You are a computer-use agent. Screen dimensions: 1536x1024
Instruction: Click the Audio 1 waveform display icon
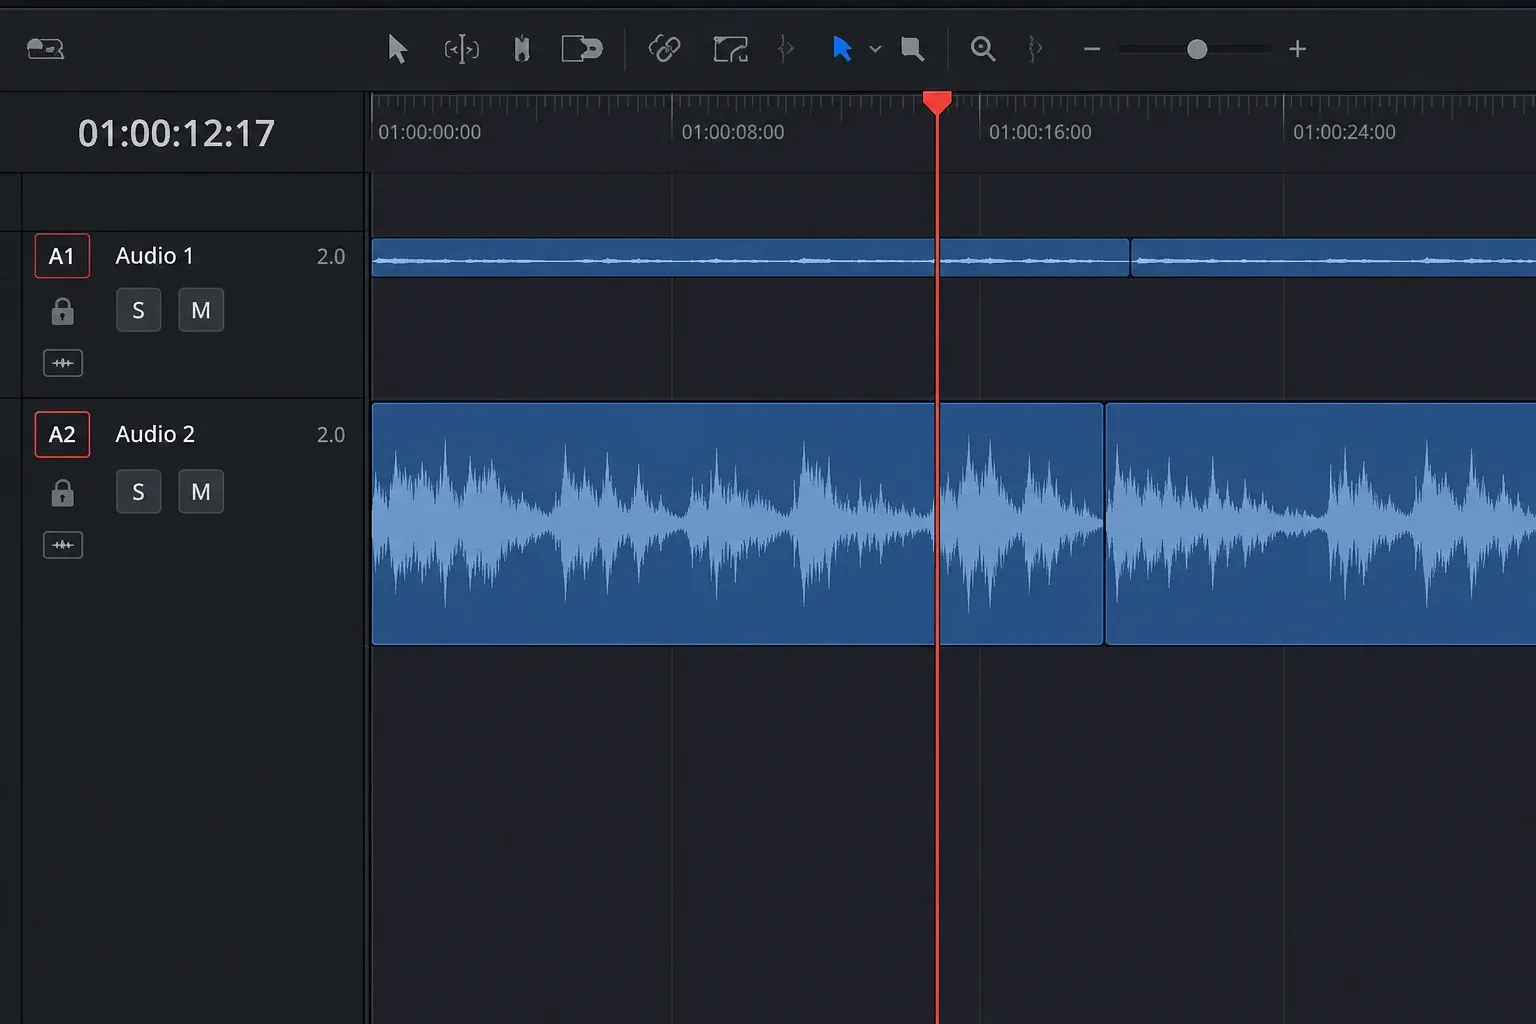[x=63, y=363]
